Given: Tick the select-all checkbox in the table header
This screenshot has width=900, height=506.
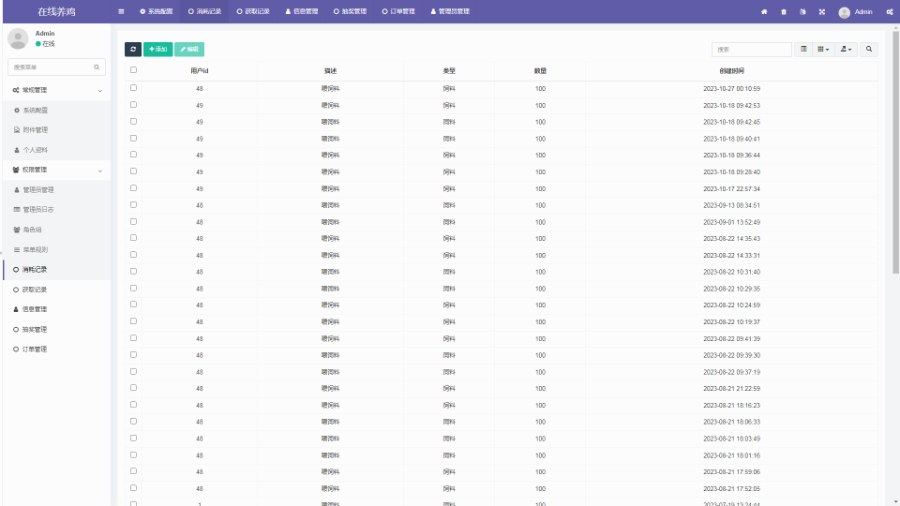Looking at the screenshot, I should coord(133,70).
